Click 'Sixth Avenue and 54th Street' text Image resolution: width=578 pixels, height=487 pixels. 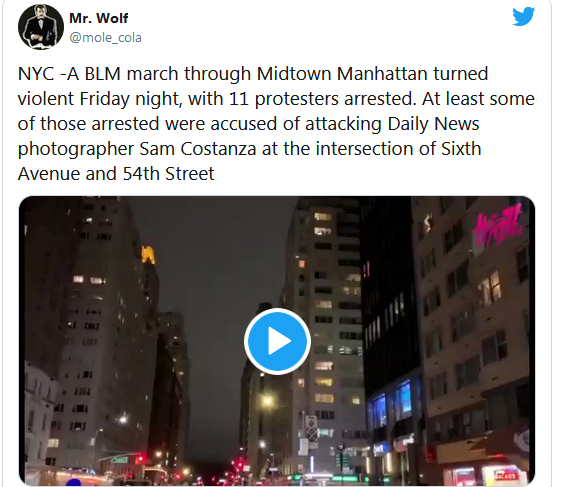[250, 161]
